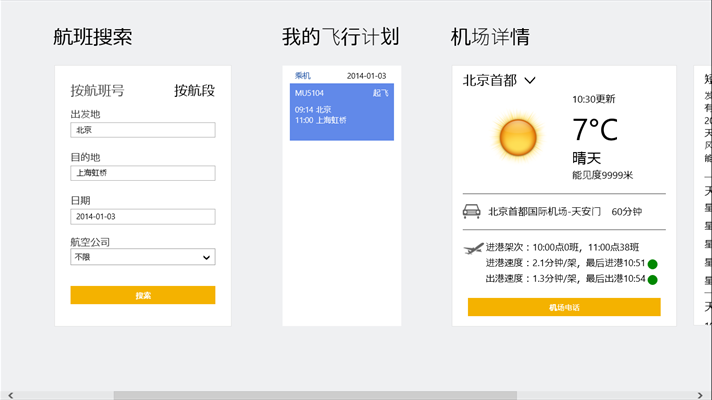Open the 航空公司 dropdown set to 不限
This screenshot has height=400, width=712.
pyautogui.click(x=143, y=257)
